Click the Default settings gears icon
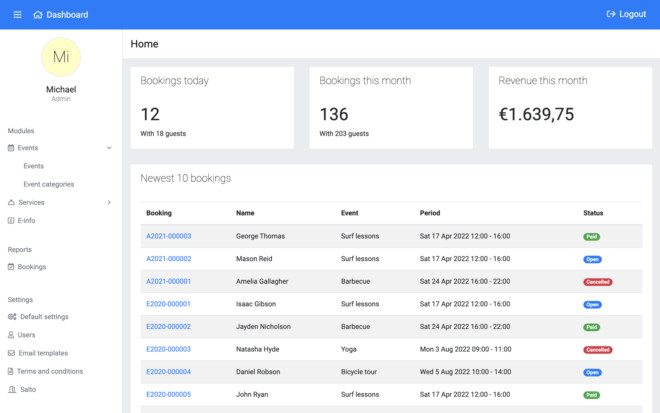Viewport: 660px width, 413px height. [x=12, y=317]
